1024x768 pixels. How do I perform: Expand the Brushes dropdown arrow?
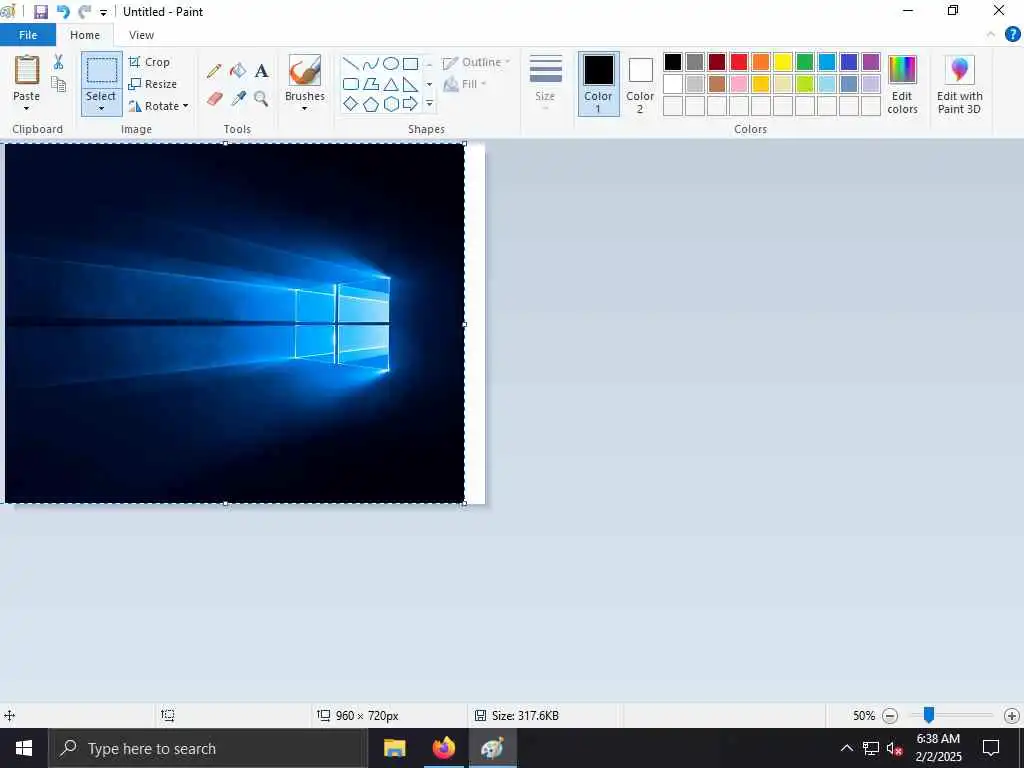pos(304,108)
